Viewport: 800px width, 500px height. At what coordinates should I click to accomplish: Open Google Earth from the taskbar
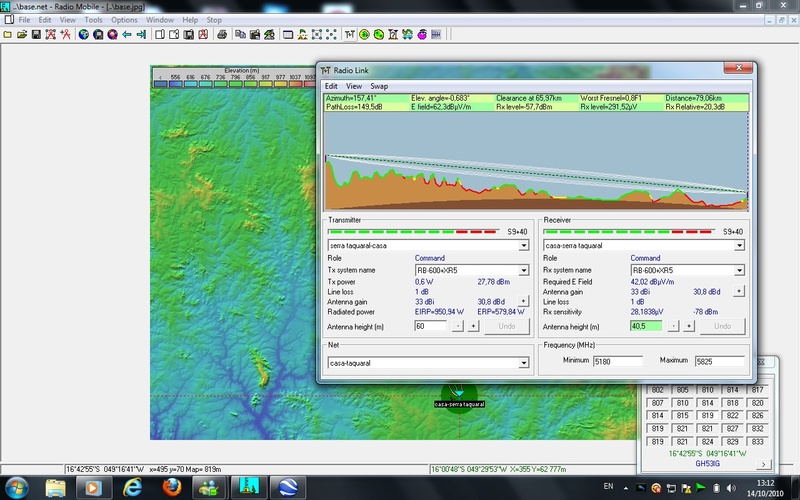286,487
